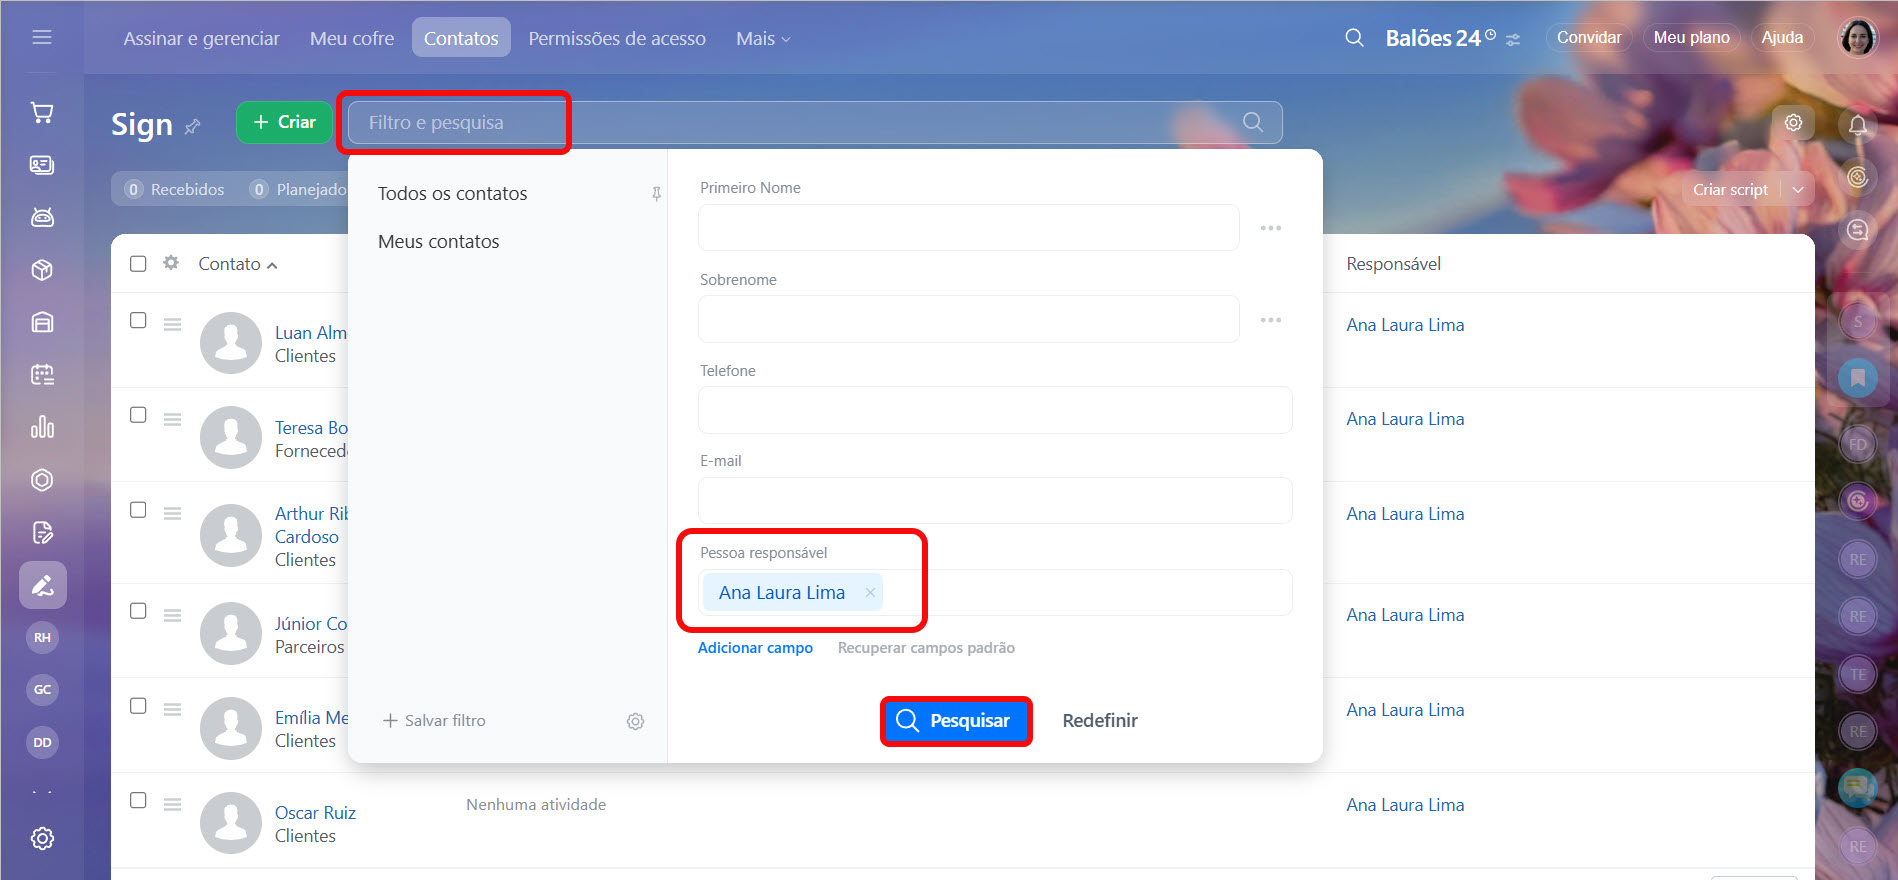Expand the Mais menu dropdown
The width and height of the screenshot is (1898, 880).
coord(763,38)
